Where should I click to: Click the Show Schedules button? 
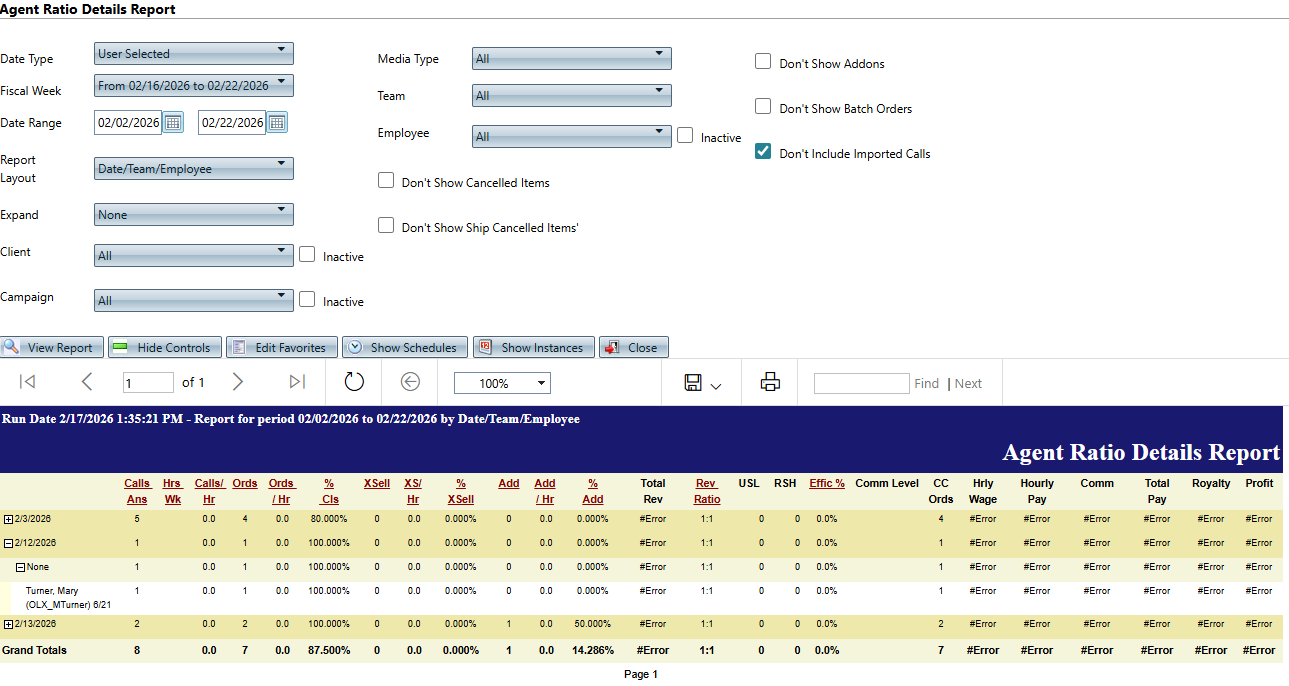403,348
